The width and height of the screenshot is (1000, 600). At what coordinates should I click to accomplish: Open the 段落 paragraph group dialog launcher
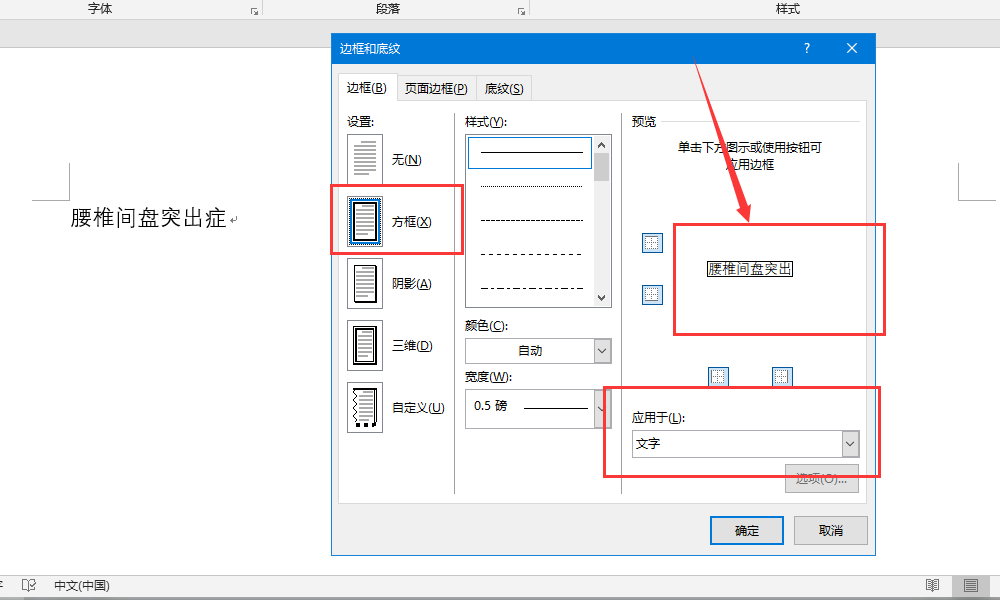point(521,11)
